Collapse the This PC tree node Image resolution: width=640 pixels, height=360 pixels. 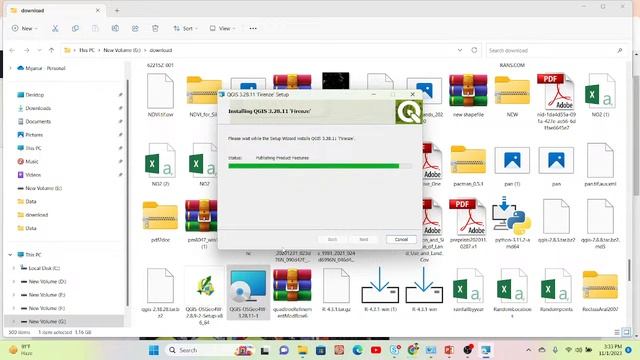tap(10, 255)
